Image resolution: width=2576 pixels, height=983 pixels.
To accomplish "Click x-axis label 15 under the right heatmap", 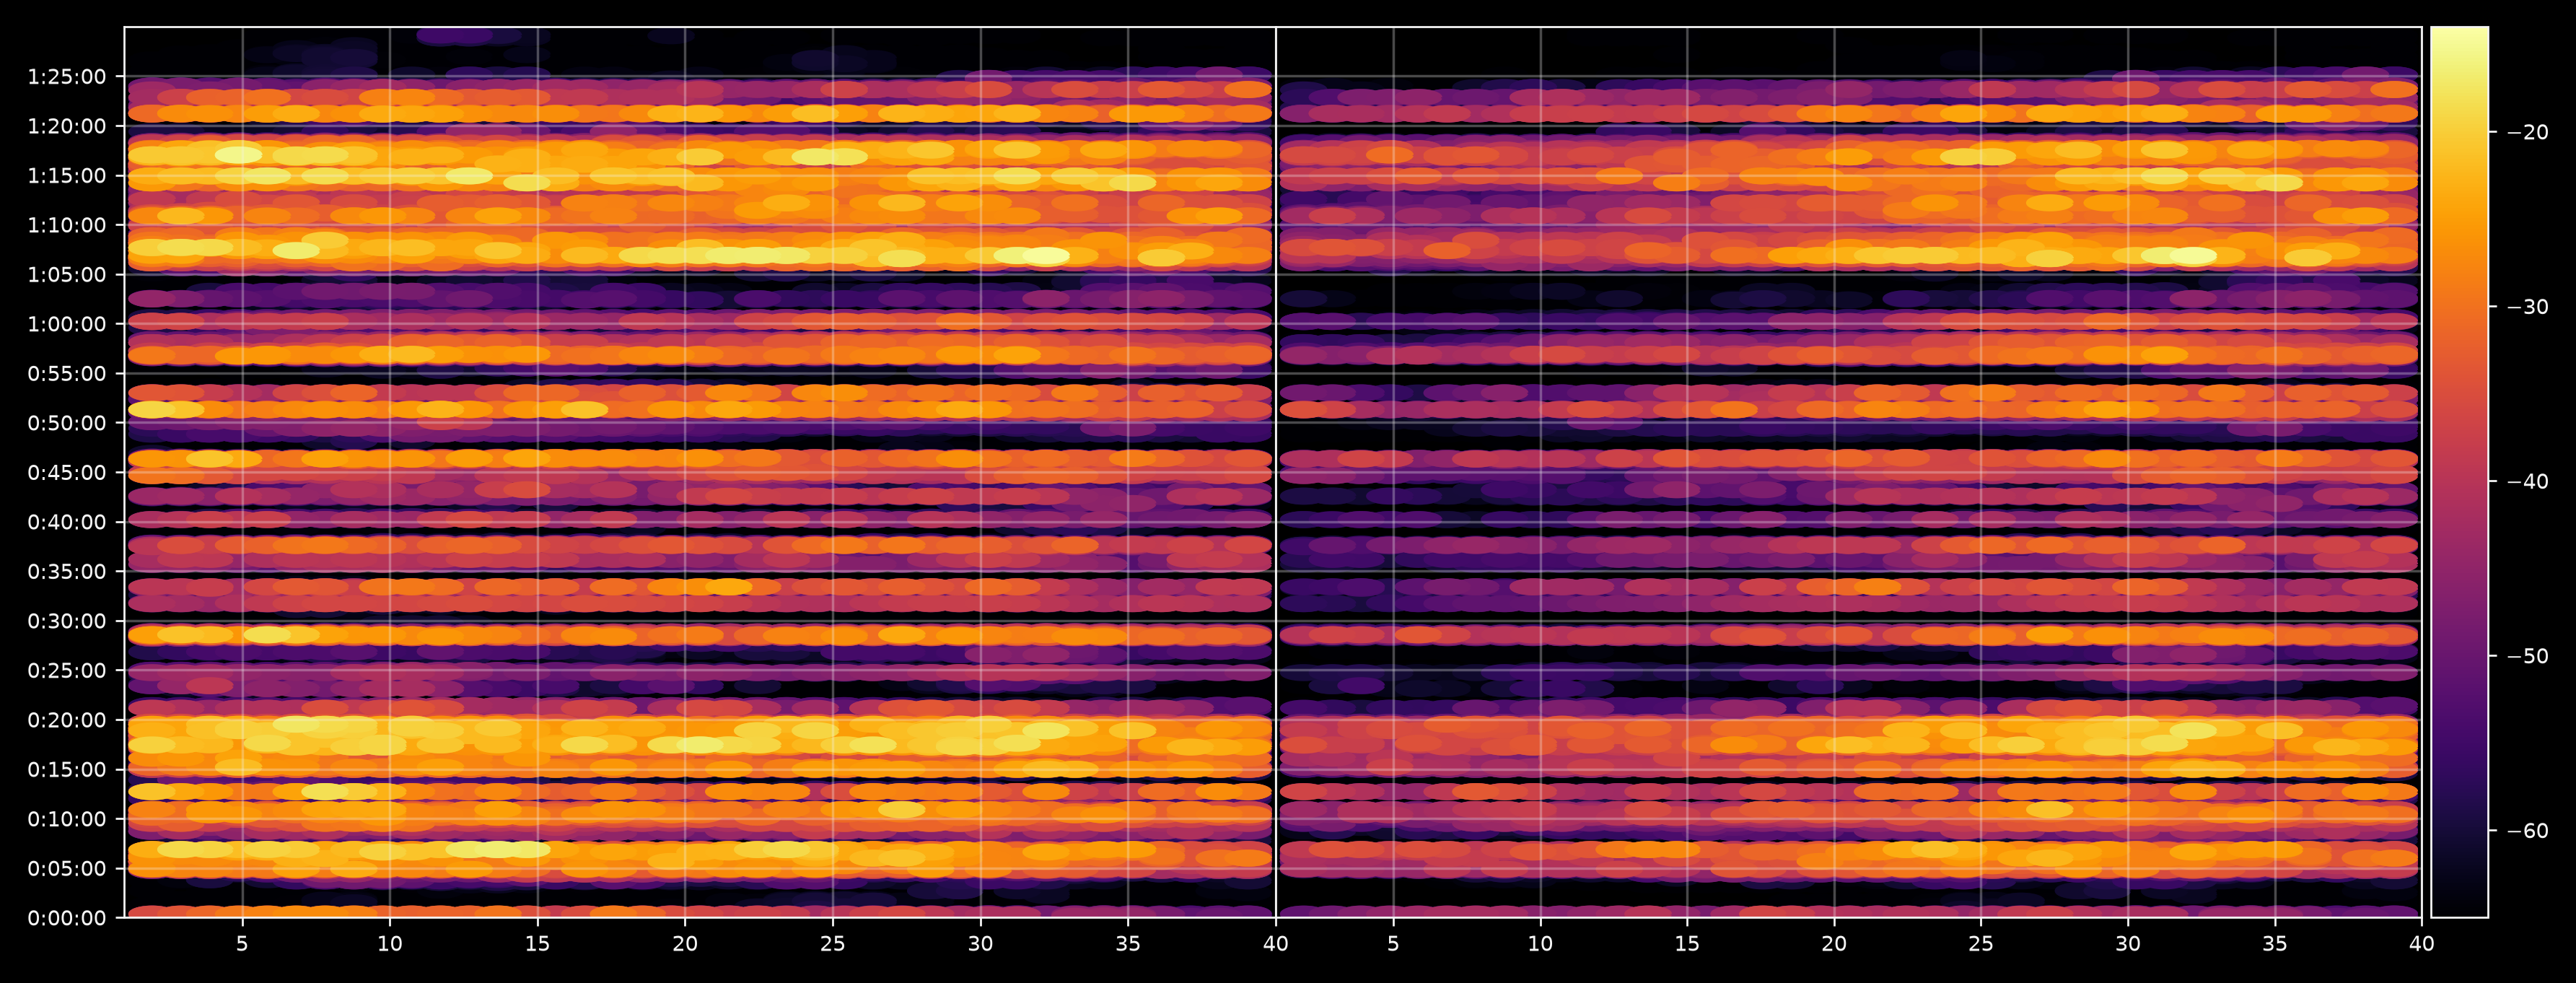I will 1687,944.
